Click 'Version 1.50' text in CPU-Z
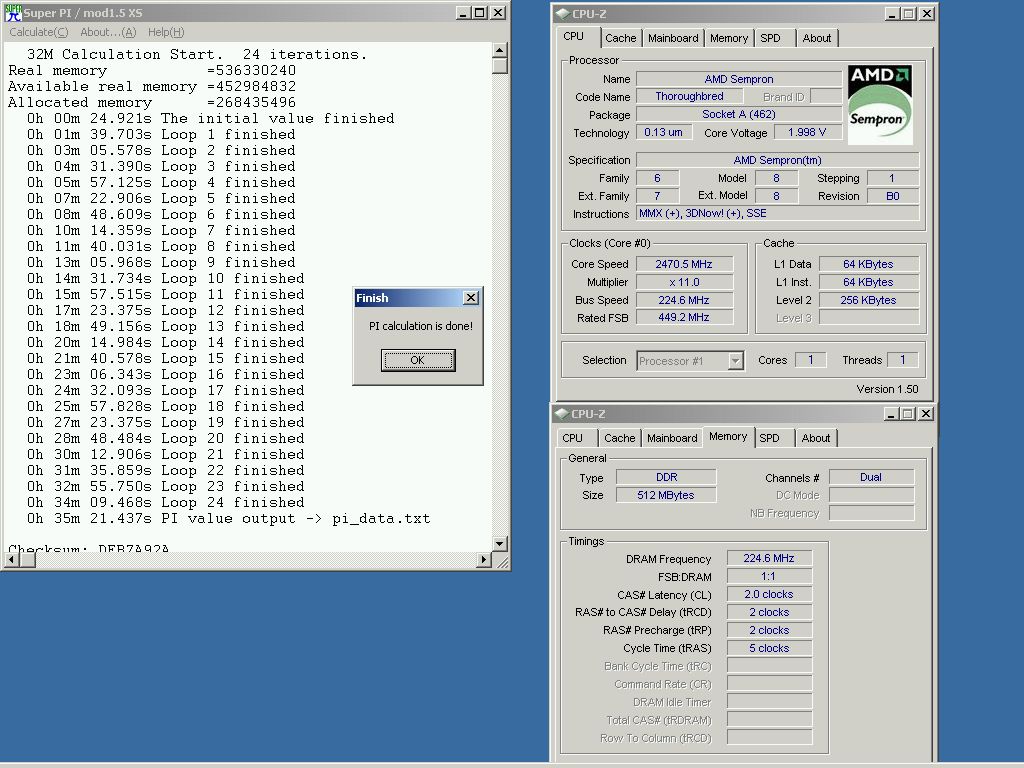 [888, 389]
